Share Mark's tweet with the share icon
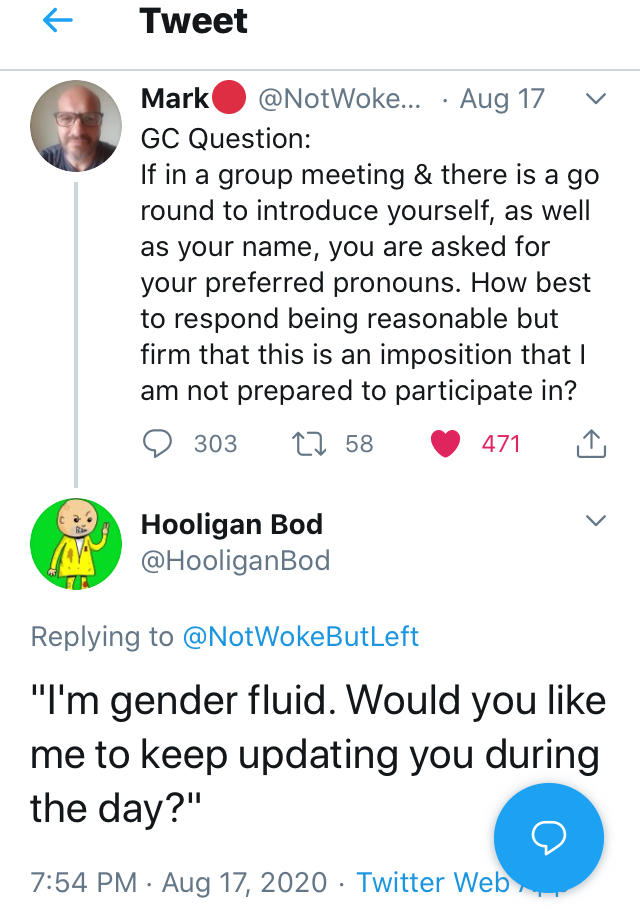The height and width of the screenshot is (911, 640). [591, 443]
